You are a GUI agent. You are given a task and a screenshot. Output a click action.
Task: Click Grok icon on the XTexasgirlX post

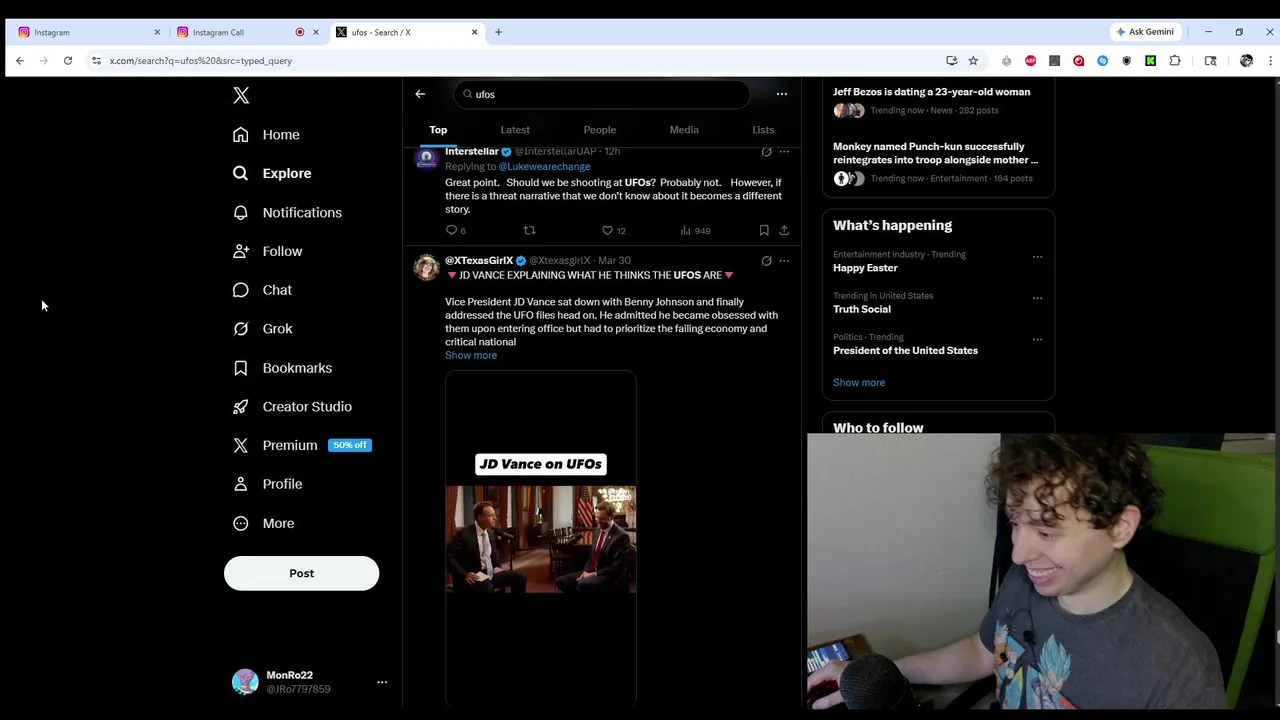(x=766, y=261)
